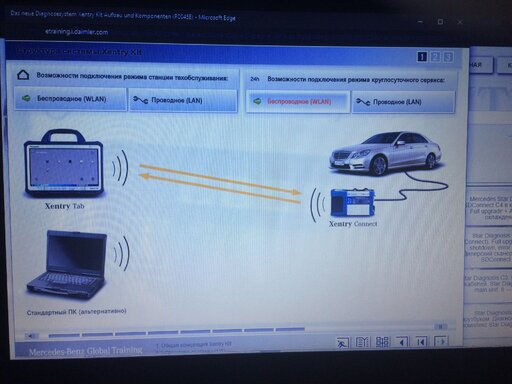Open the course contents map icon

pos(382,342)
